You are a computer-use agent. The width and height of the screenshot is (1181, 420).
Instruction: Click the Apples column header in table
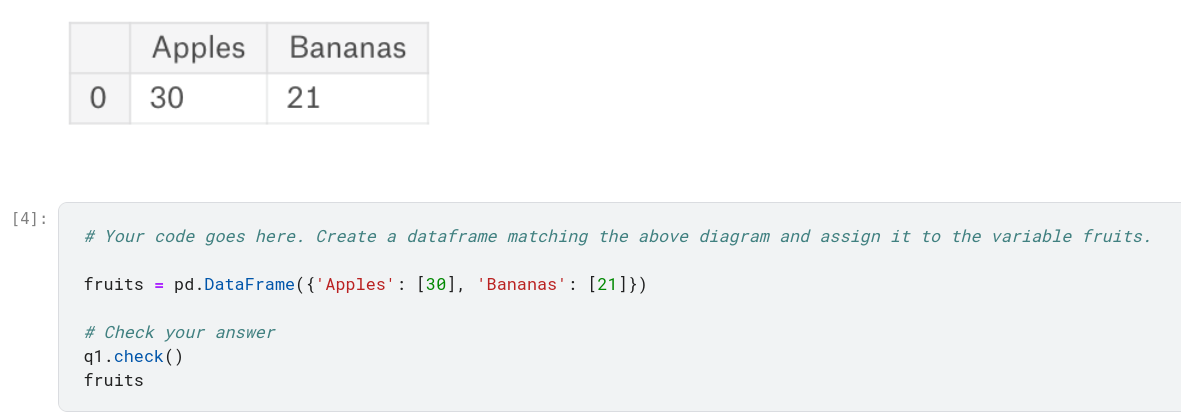(x=198, y=48)
